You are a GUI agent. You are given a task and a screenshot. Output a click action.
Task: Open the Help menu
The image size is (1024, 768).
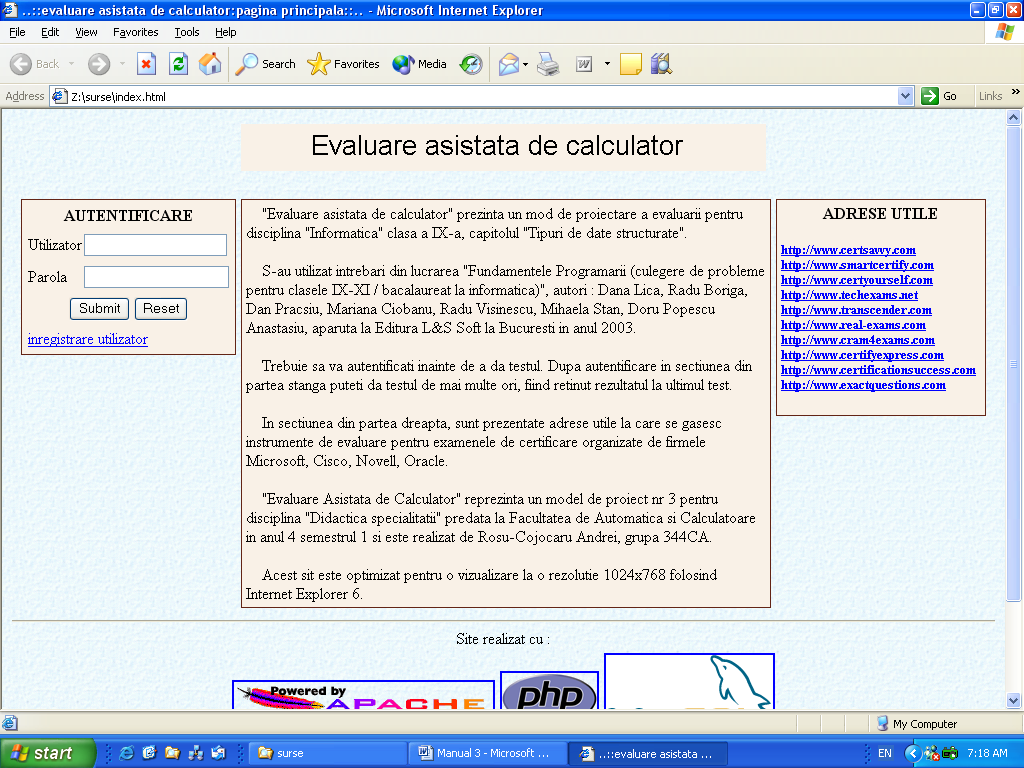coord(225,32)
